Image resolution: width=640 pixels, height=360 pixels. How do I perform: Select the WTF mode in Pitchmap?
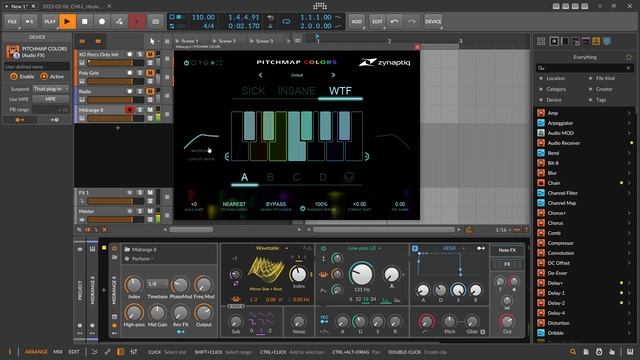click(x=340, y=91)
